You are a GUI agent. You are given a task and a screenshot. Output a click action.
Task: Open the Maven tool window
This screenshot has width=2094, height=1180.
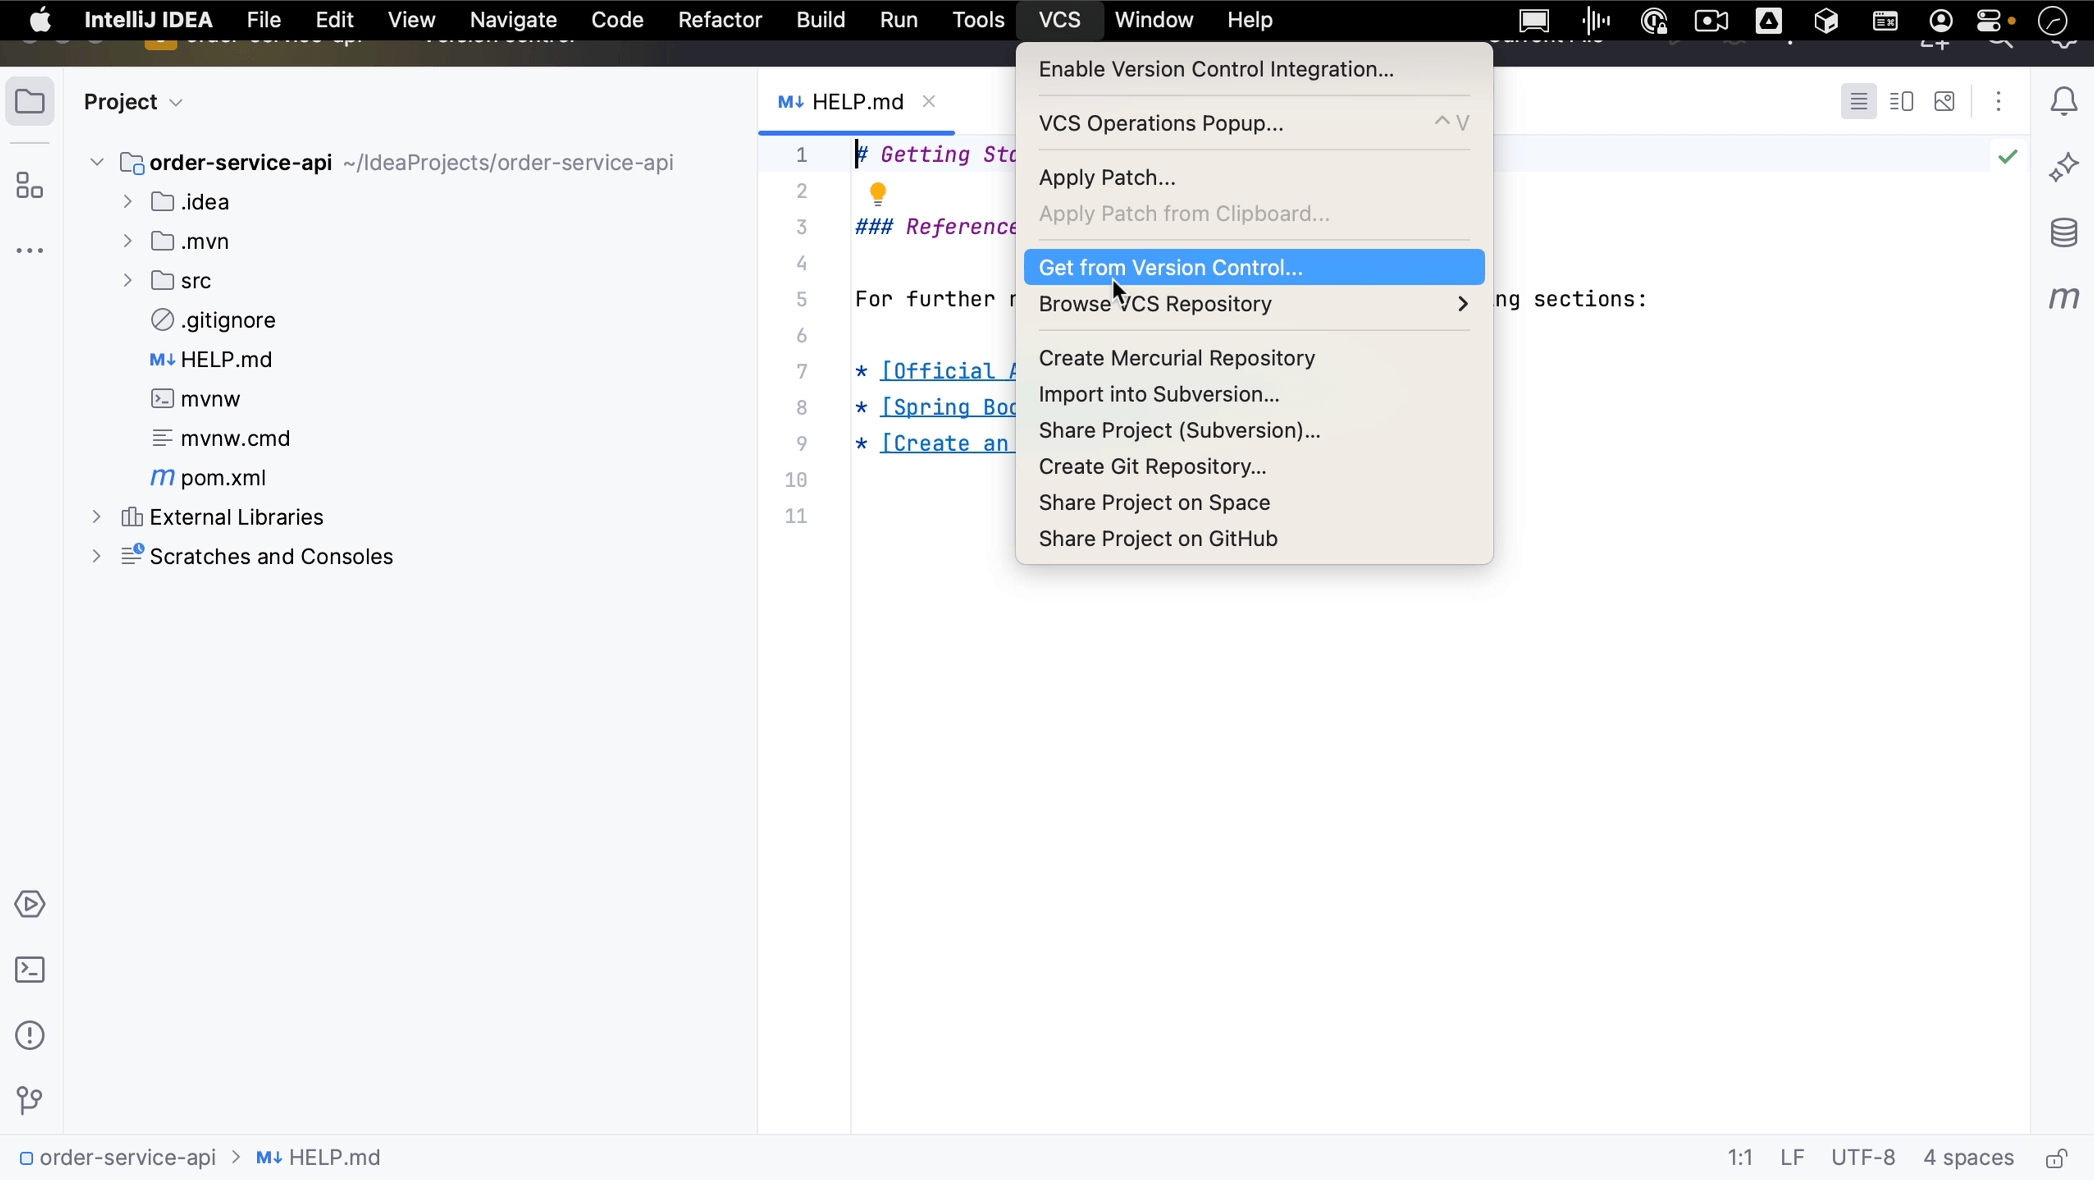(2063, 297)
